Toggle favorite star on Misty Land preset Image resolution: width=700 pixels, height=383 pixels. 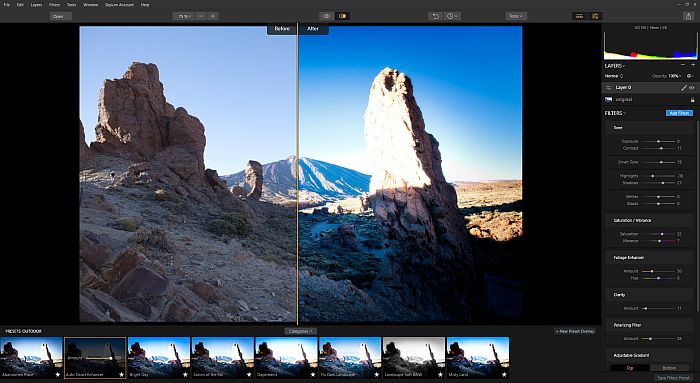click(504, 375)
